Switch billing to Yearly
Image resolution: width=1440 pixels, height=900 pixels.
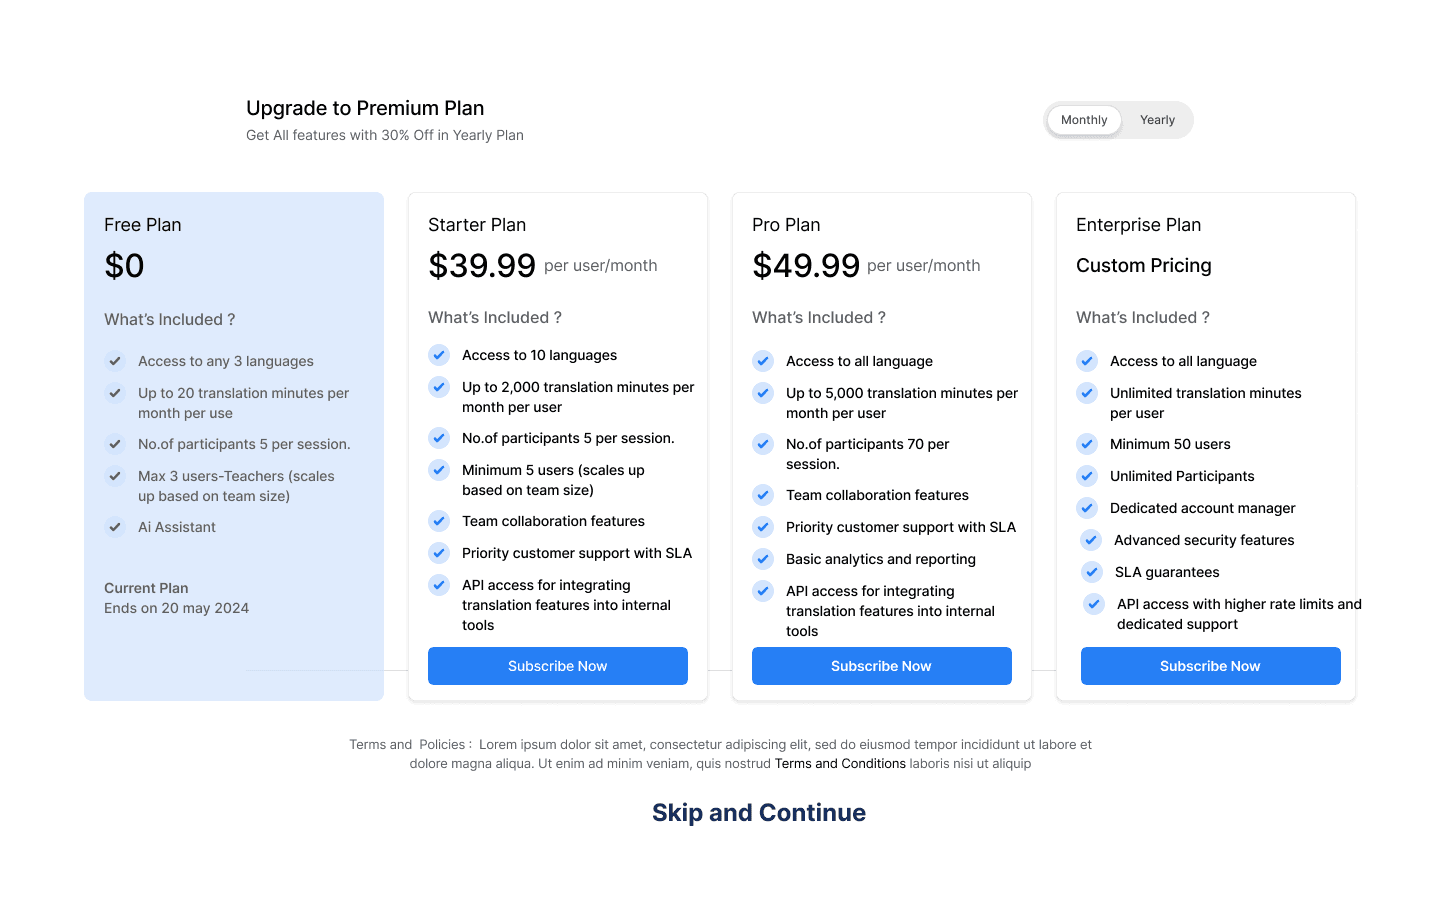[x=1157, y=120]
